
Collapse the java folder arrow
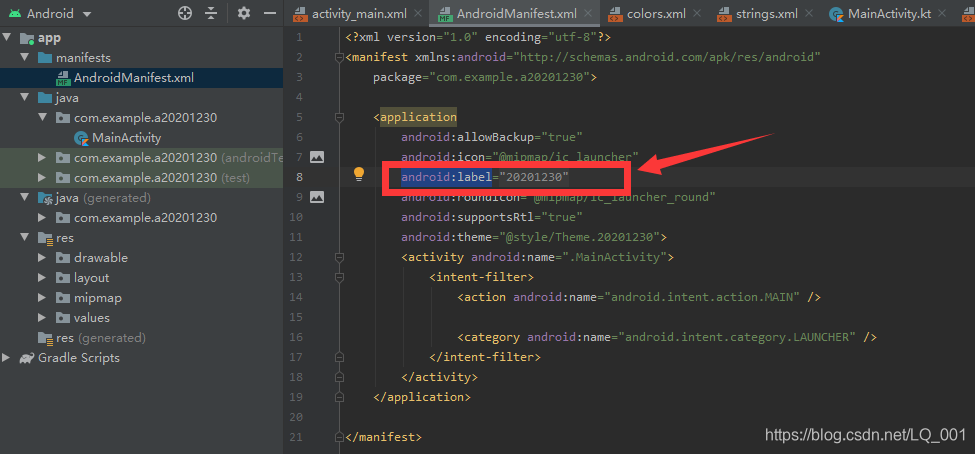pyautogui.click(x=25, y=98)
